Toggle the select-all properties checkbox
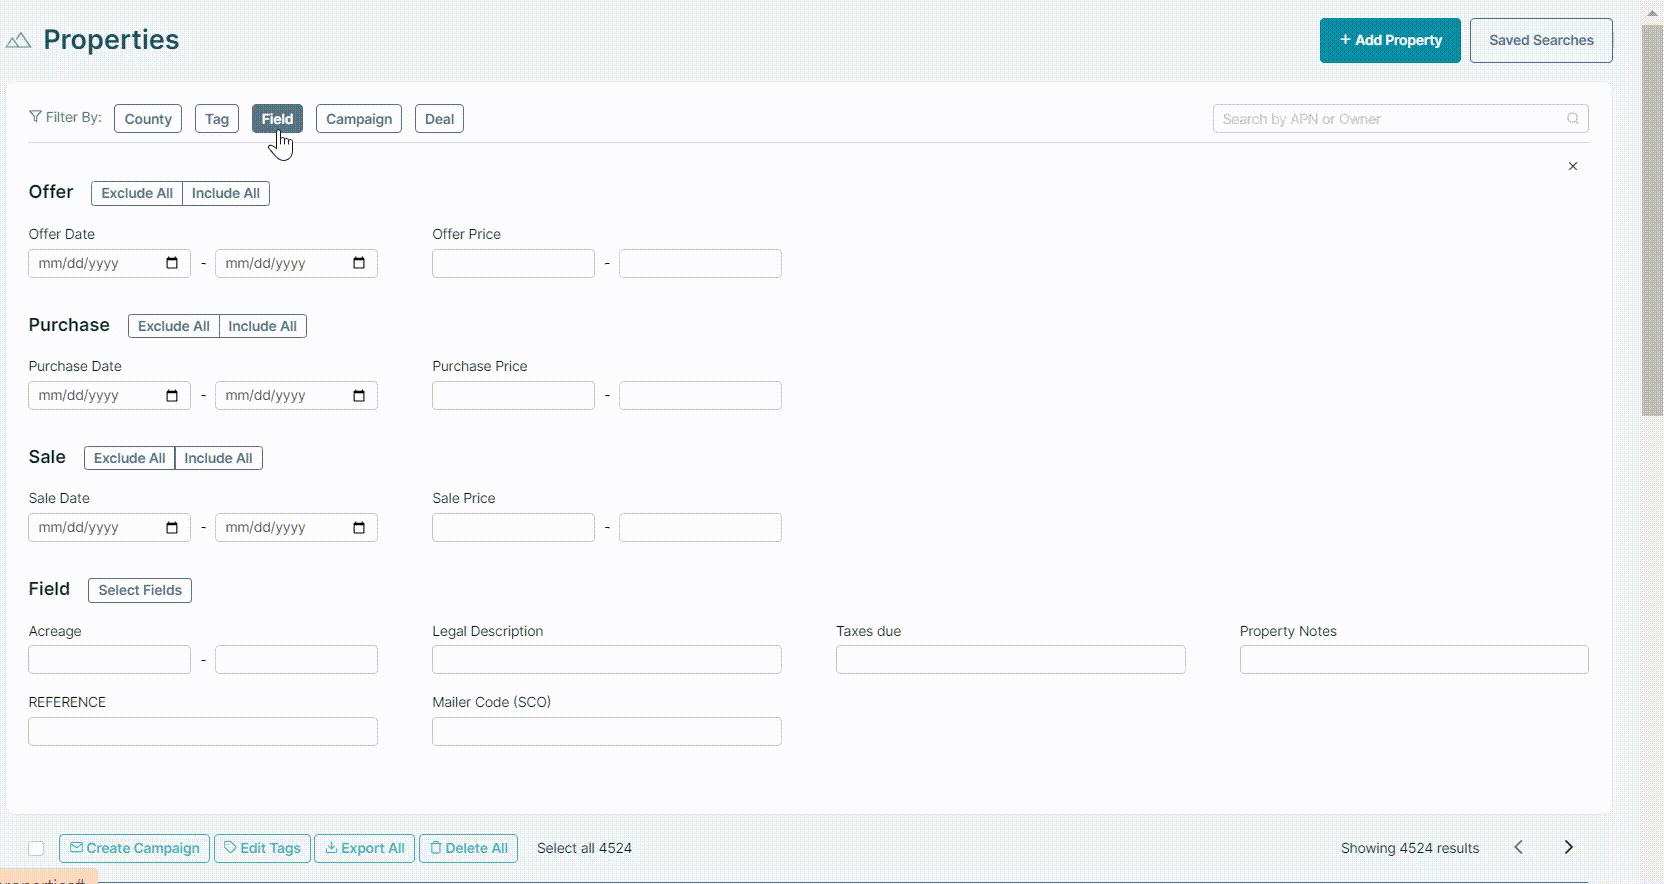The image size is (1664, 884). 36,848
